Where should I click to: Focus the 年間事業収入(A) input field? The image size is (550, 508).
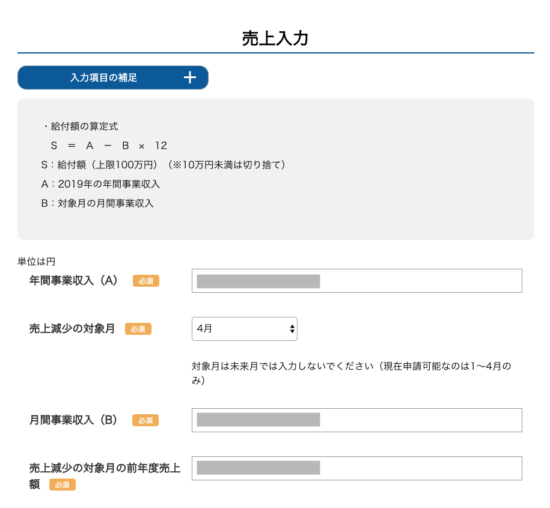tap(357, 281)
